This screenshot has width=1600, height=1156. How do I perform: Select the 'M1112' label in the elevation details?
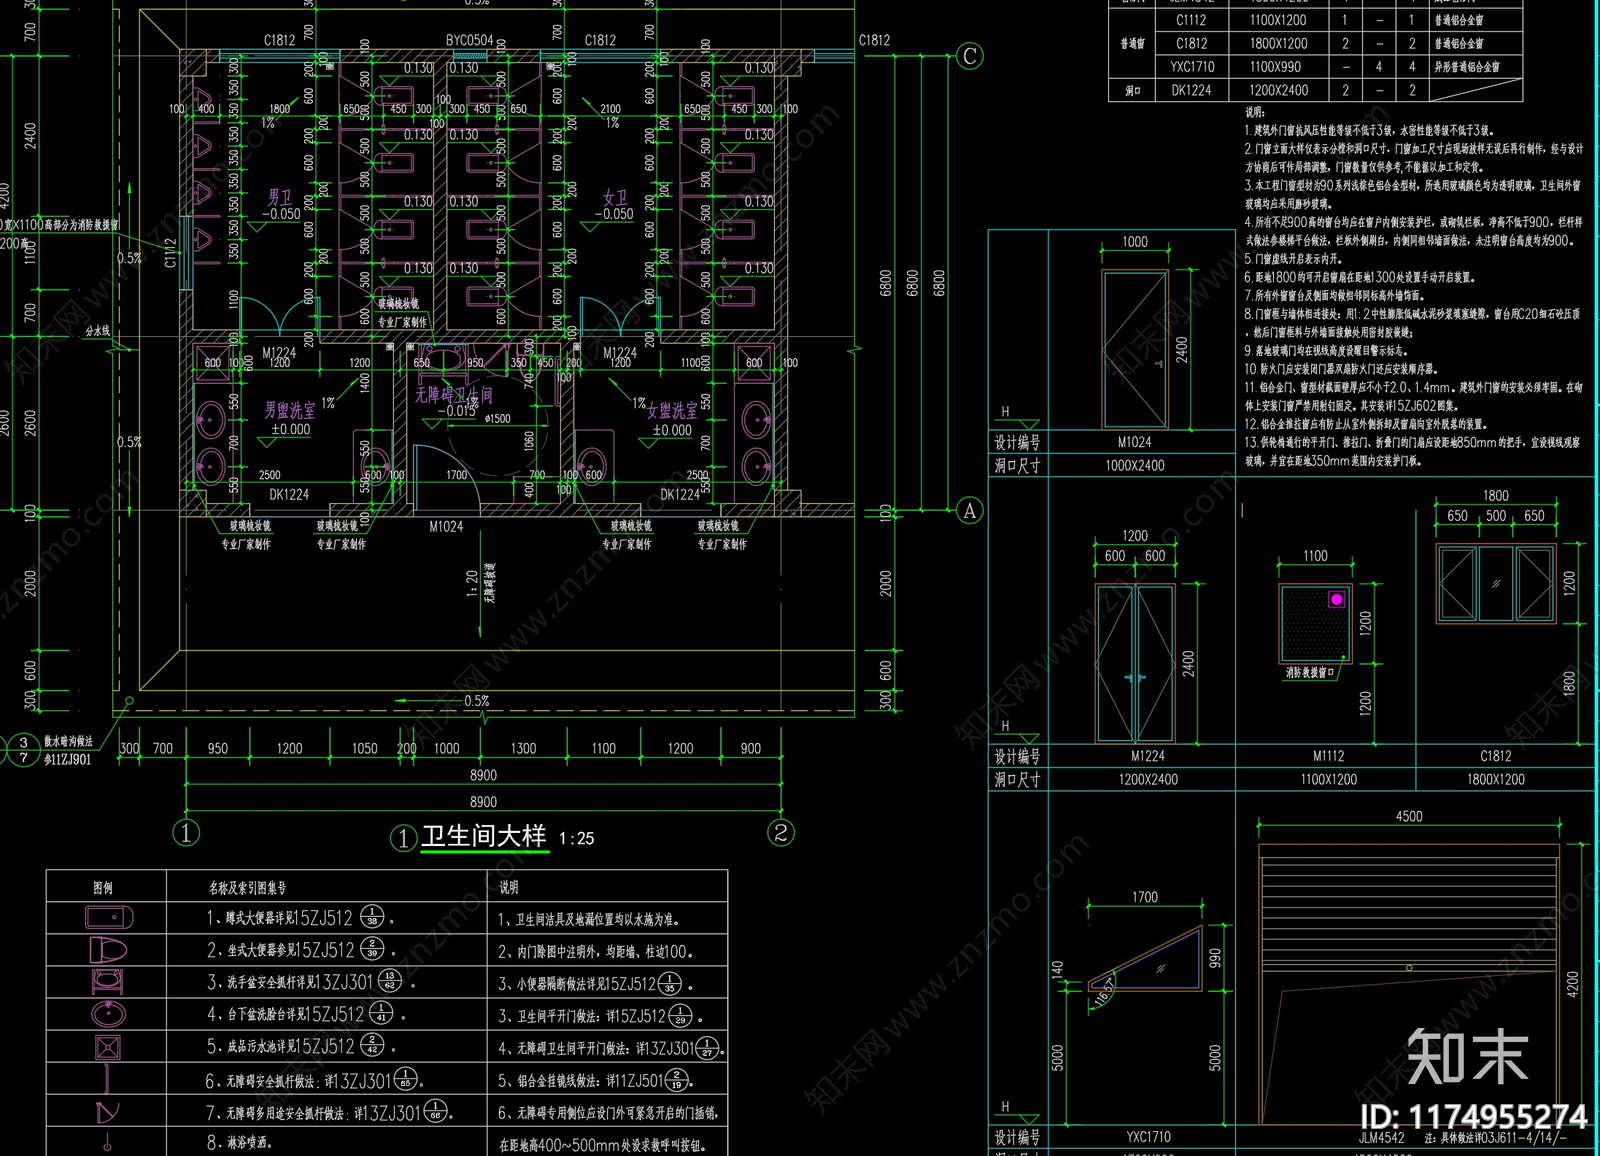[x=1328, y=756]
